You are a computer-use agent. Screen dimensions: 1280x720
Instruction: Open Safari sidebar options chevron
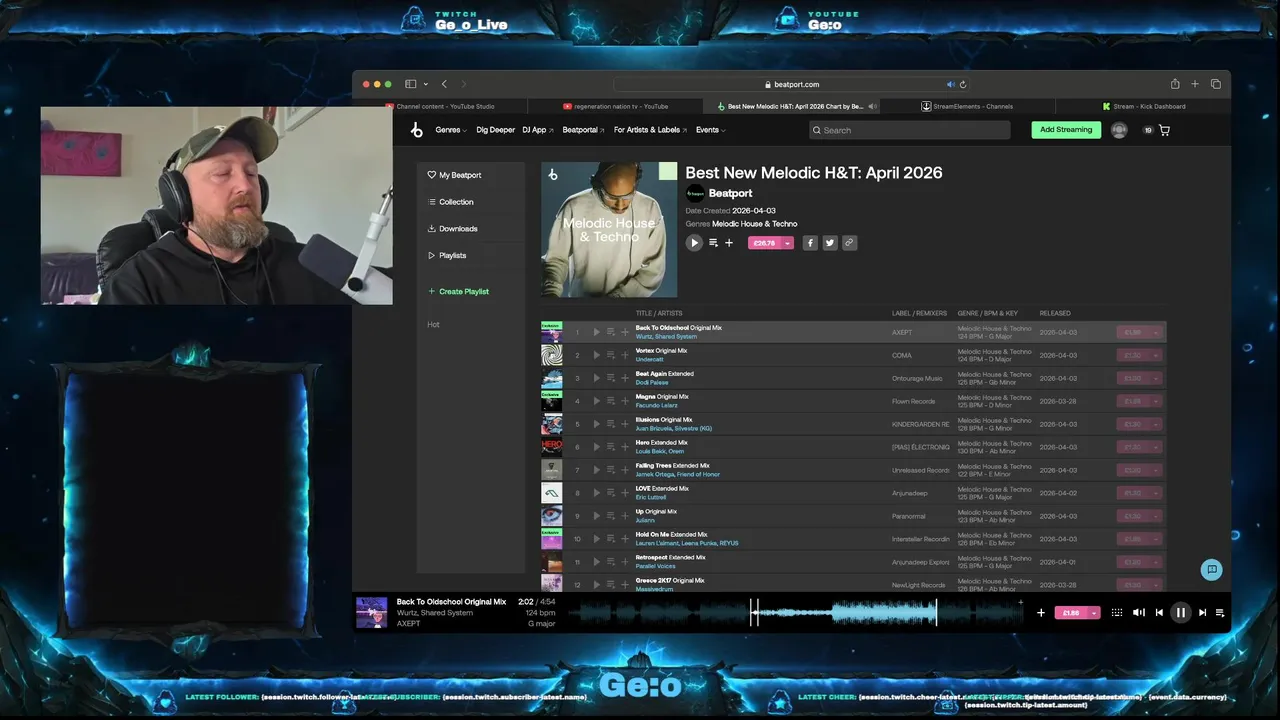426,84
